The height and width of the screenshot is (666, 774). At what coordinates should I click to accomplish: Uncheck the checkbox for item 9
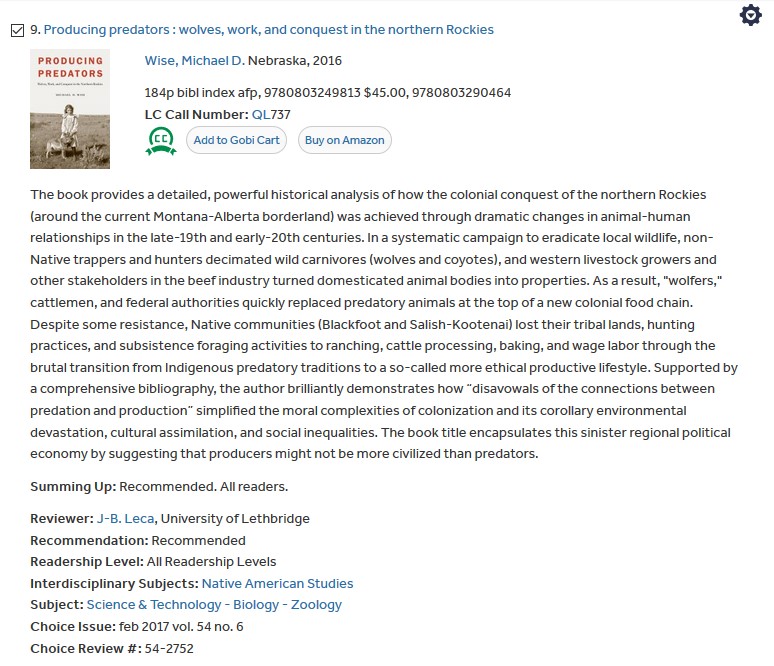pyautogui.click(x=17, y=30)
